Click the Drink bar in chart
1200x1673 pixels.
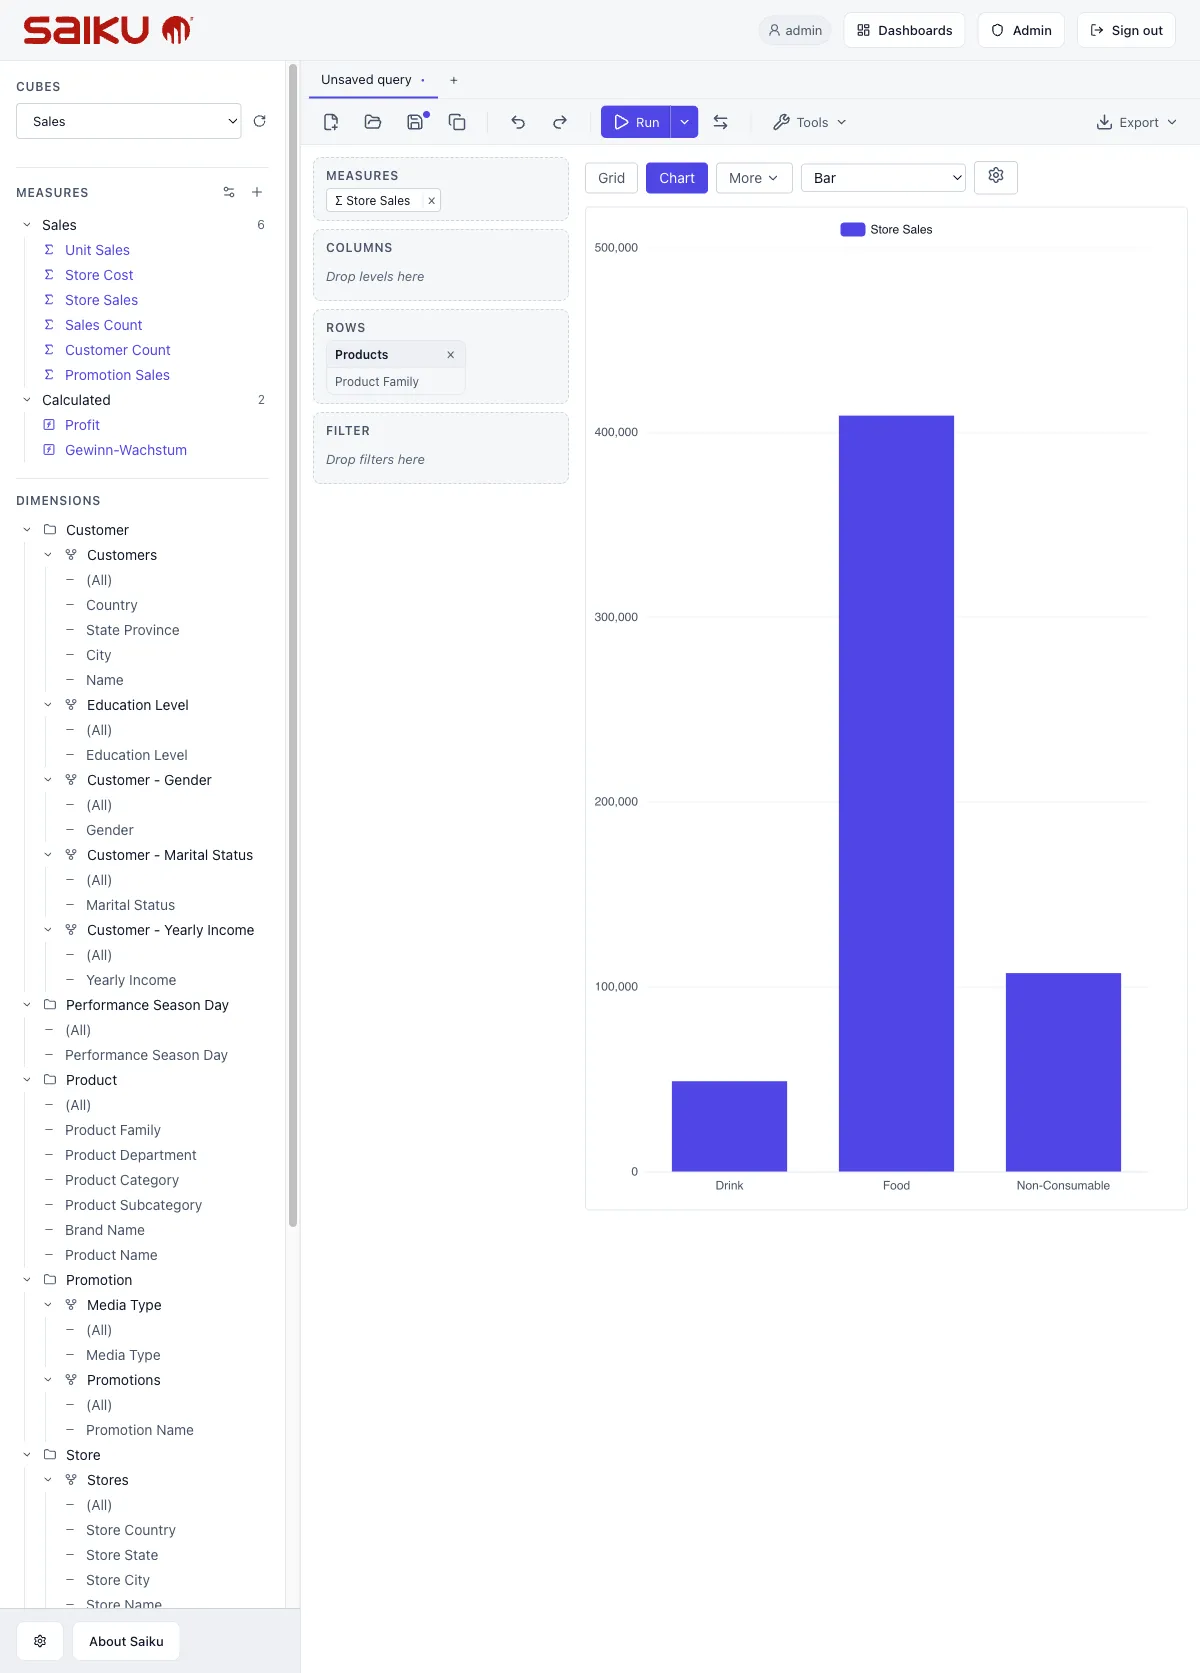pos(729,1126)
